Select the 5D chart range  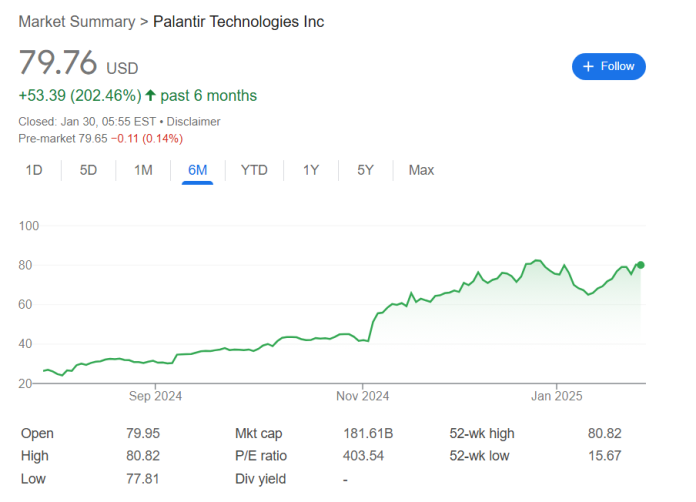point(88,170)
